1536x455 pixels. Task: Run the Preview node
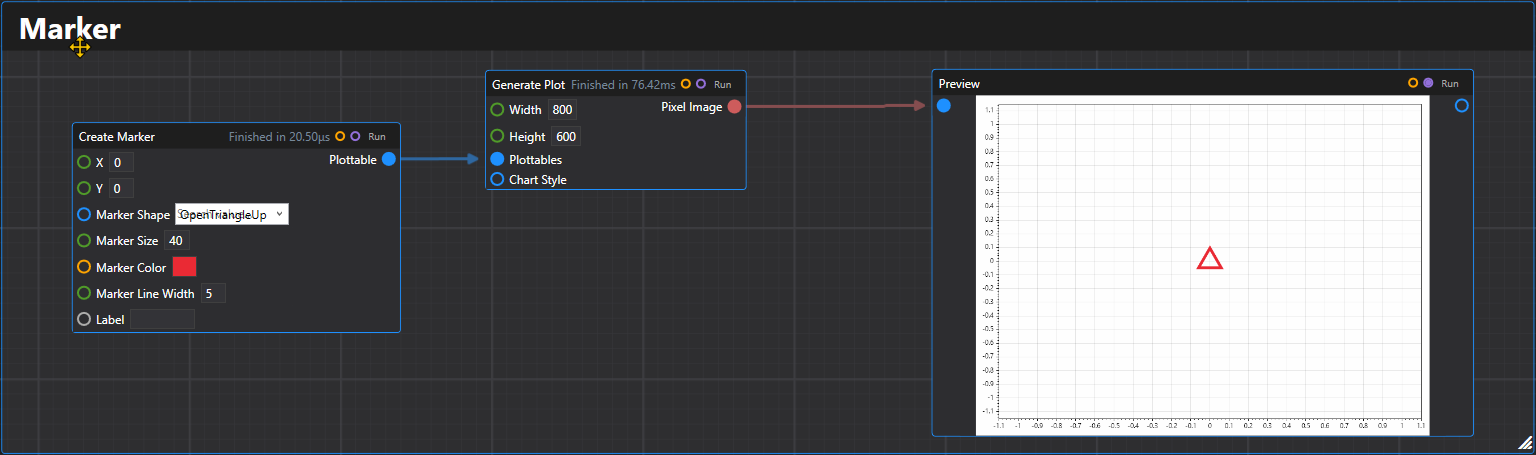1449,83
